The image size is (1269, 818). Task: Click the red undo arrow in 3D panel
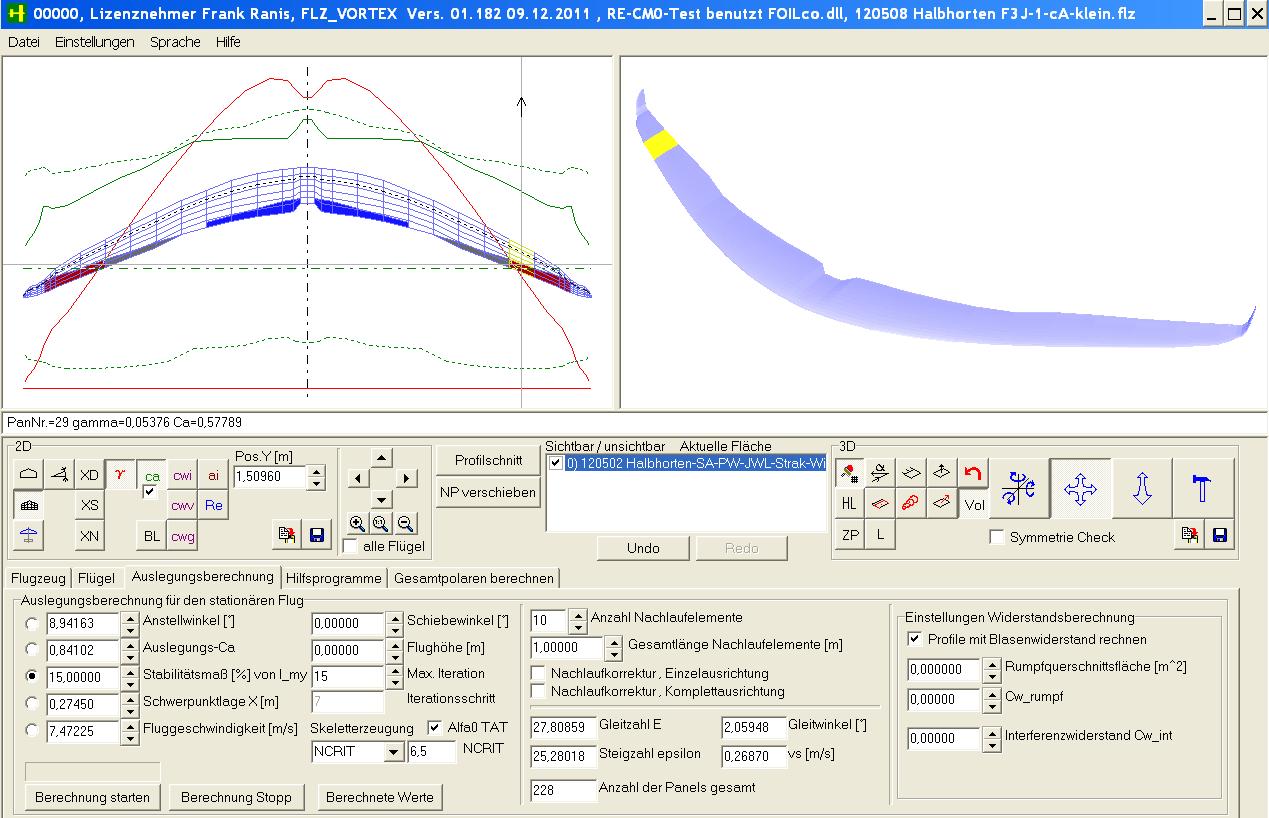click(x=972, y=473)
